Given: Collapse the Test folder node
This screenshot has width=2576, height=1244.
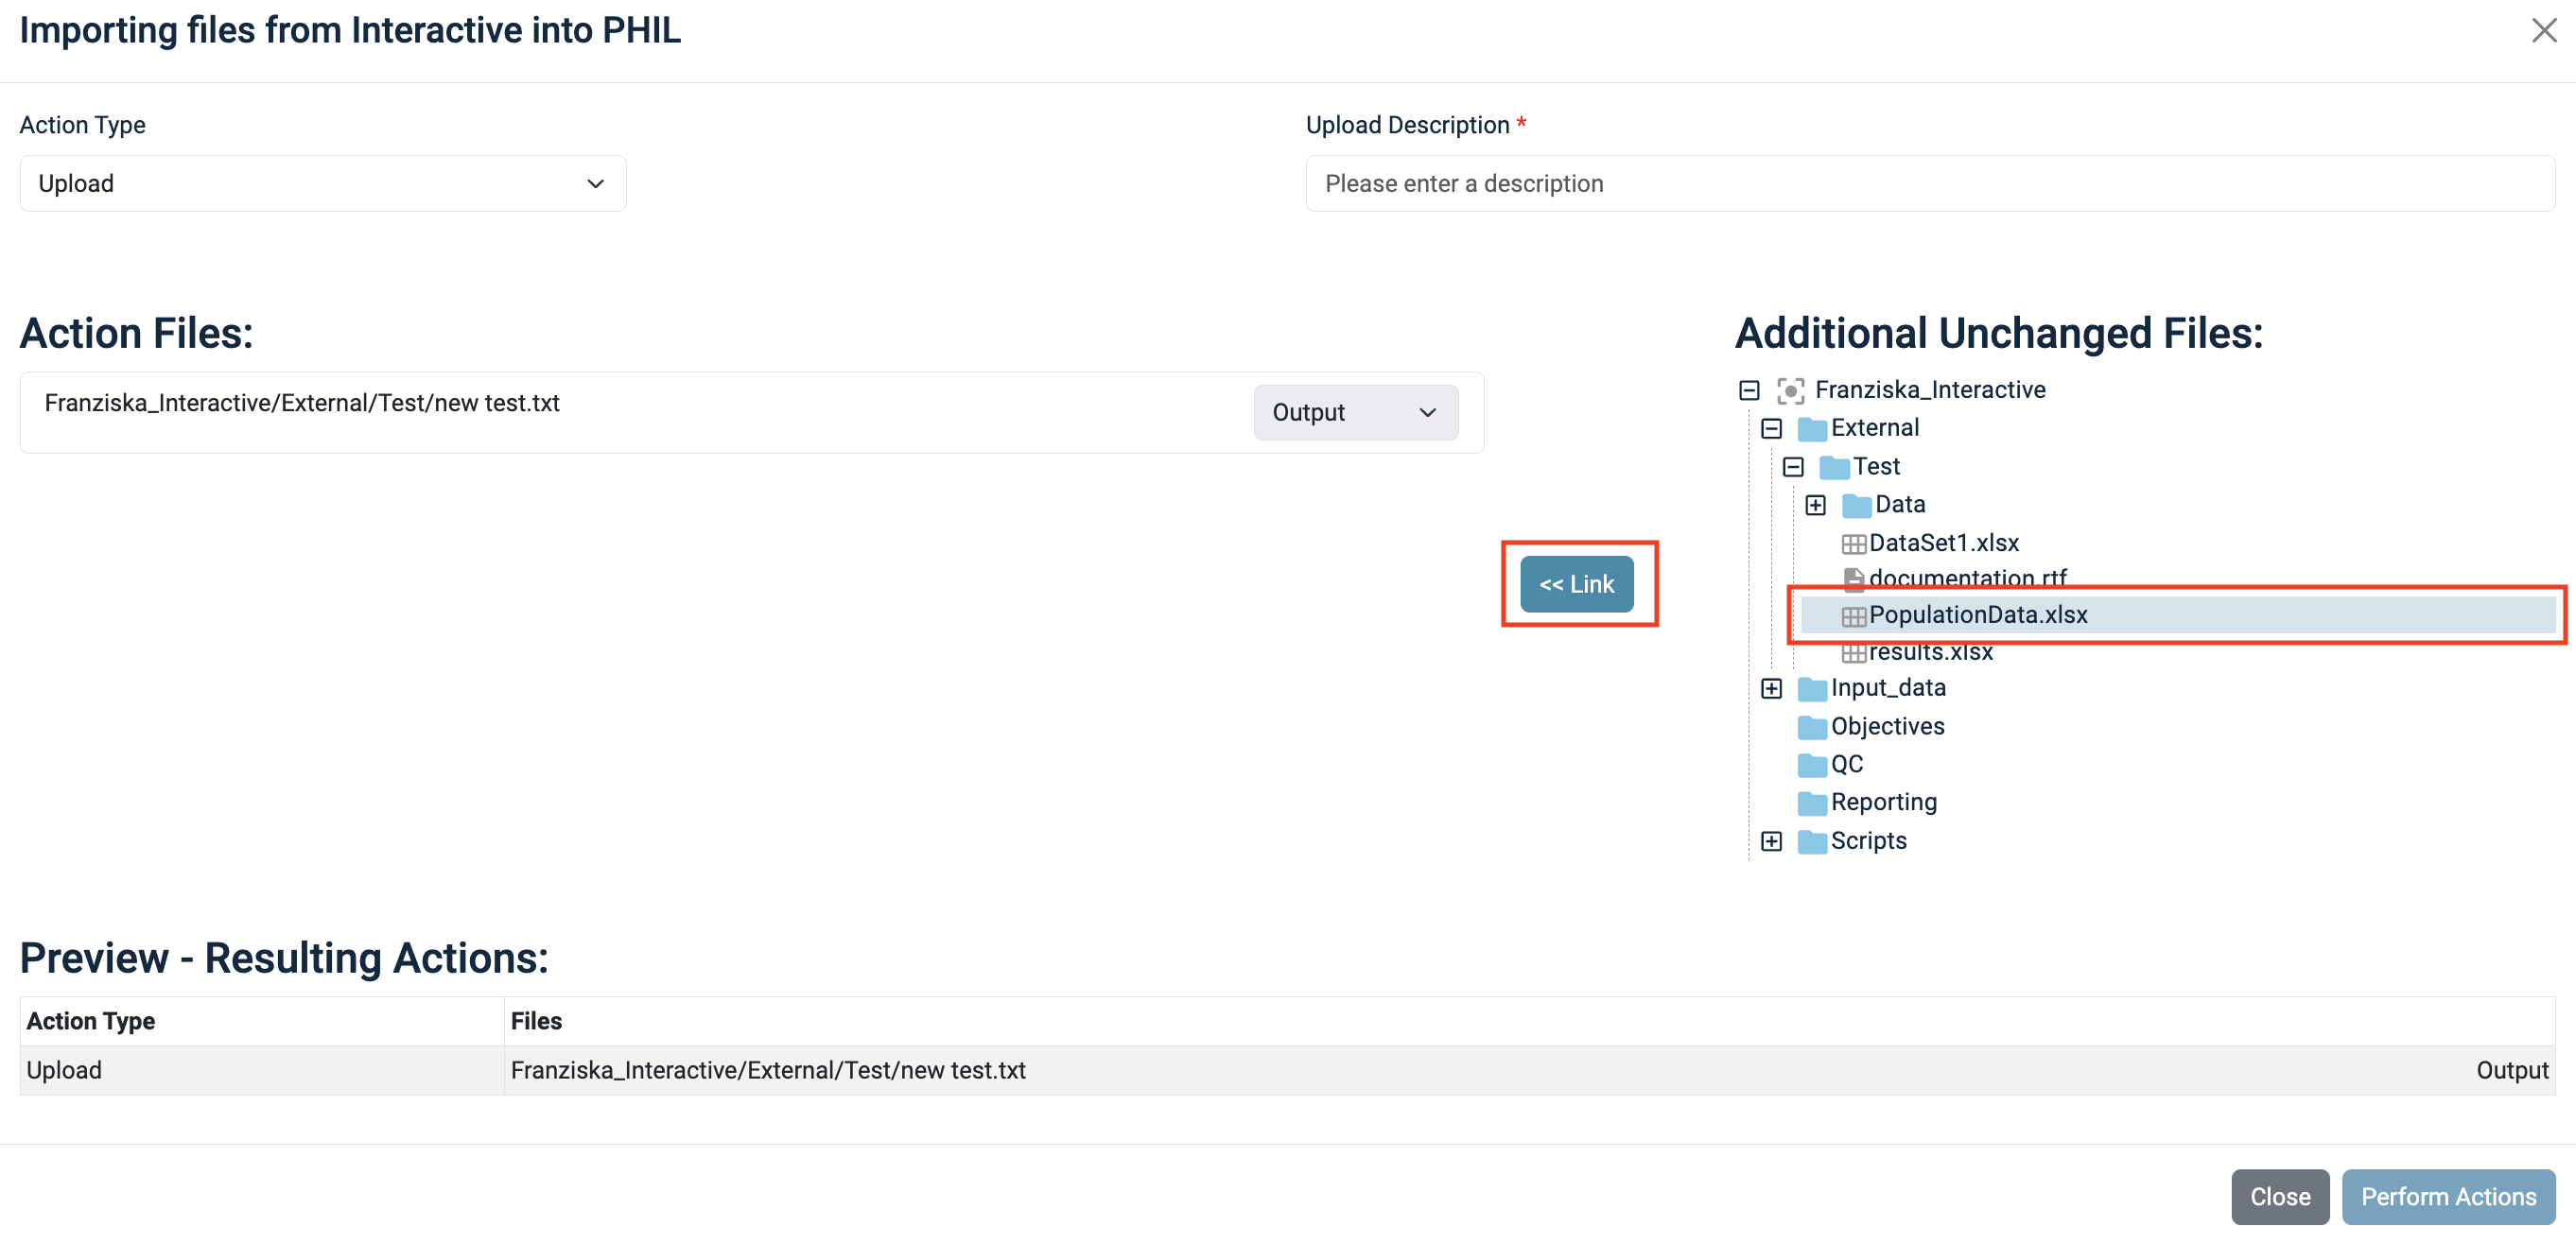Looking at the screenshot, I should [1793, 467].
